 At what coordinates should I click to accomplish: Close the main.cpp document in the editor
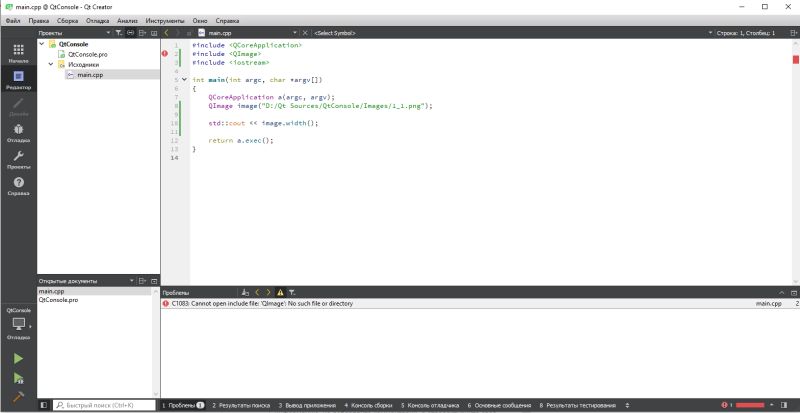click(x=305, y=33)
